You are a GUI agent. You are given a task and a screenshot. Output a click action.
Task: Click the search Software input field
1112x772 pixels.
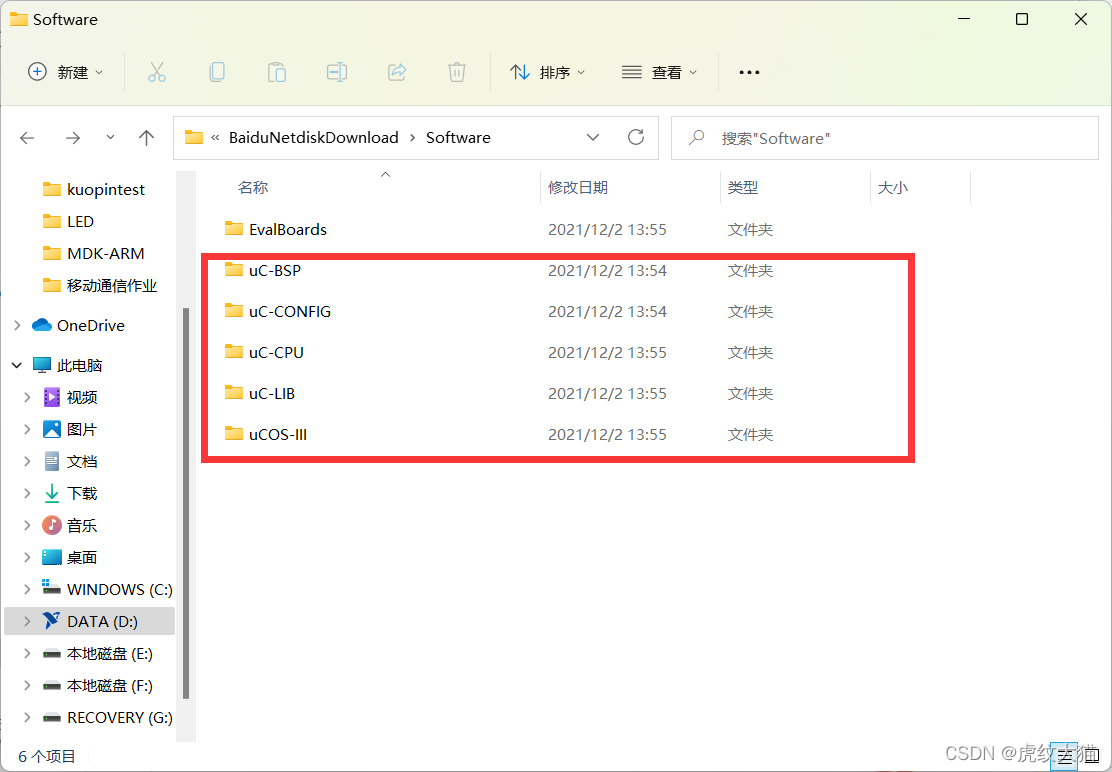point(884,138)
